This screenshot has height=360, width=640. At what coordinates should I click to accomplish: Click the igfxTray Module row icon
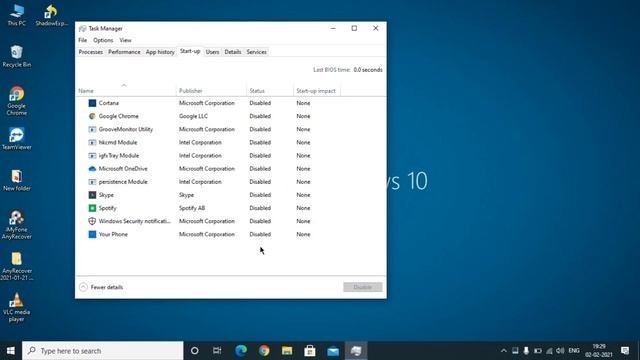click(92, 156)
